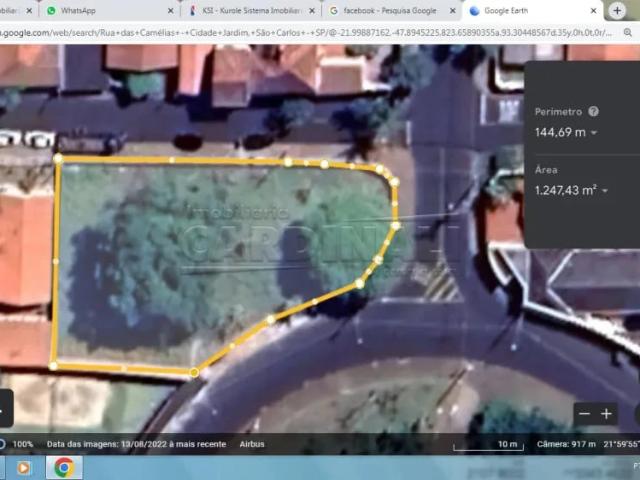The image size is (640, 480).
Task: Click the Google Earth tab favicon
Action: [474, 11]
